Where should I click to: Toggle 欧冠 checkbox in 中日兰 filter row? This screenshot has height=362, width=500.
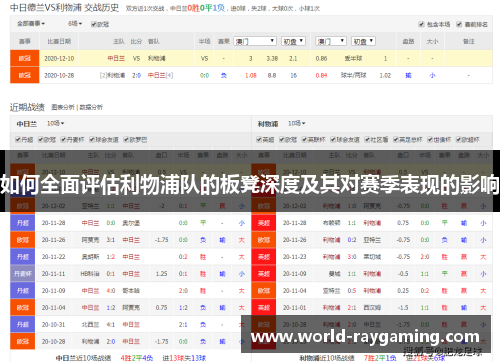[x=41, y=140]
